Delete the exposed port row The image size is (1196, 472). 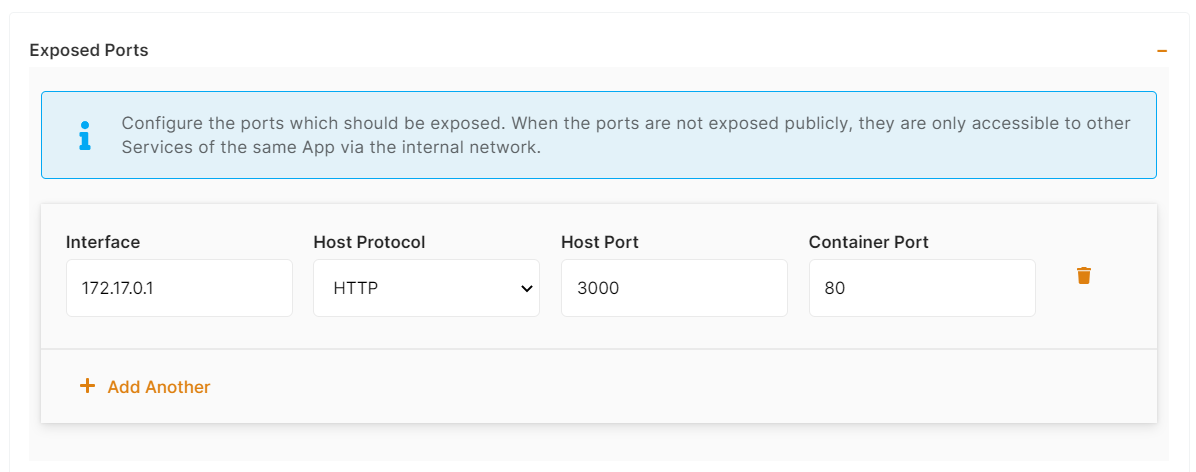coord(1083,275)
